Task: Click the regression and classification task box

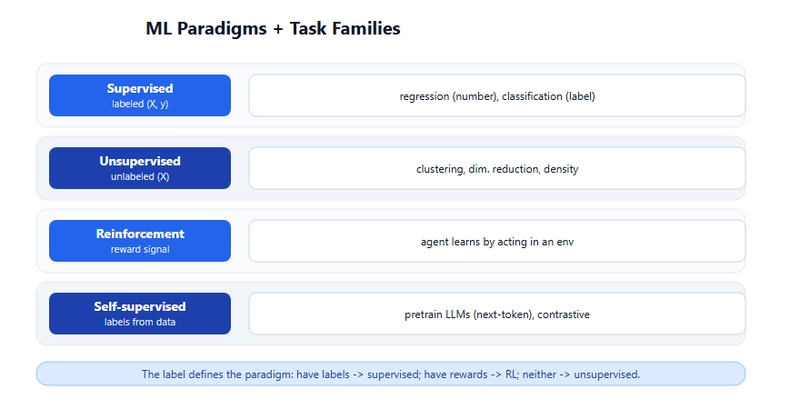Action: click(x=497, y=95)
